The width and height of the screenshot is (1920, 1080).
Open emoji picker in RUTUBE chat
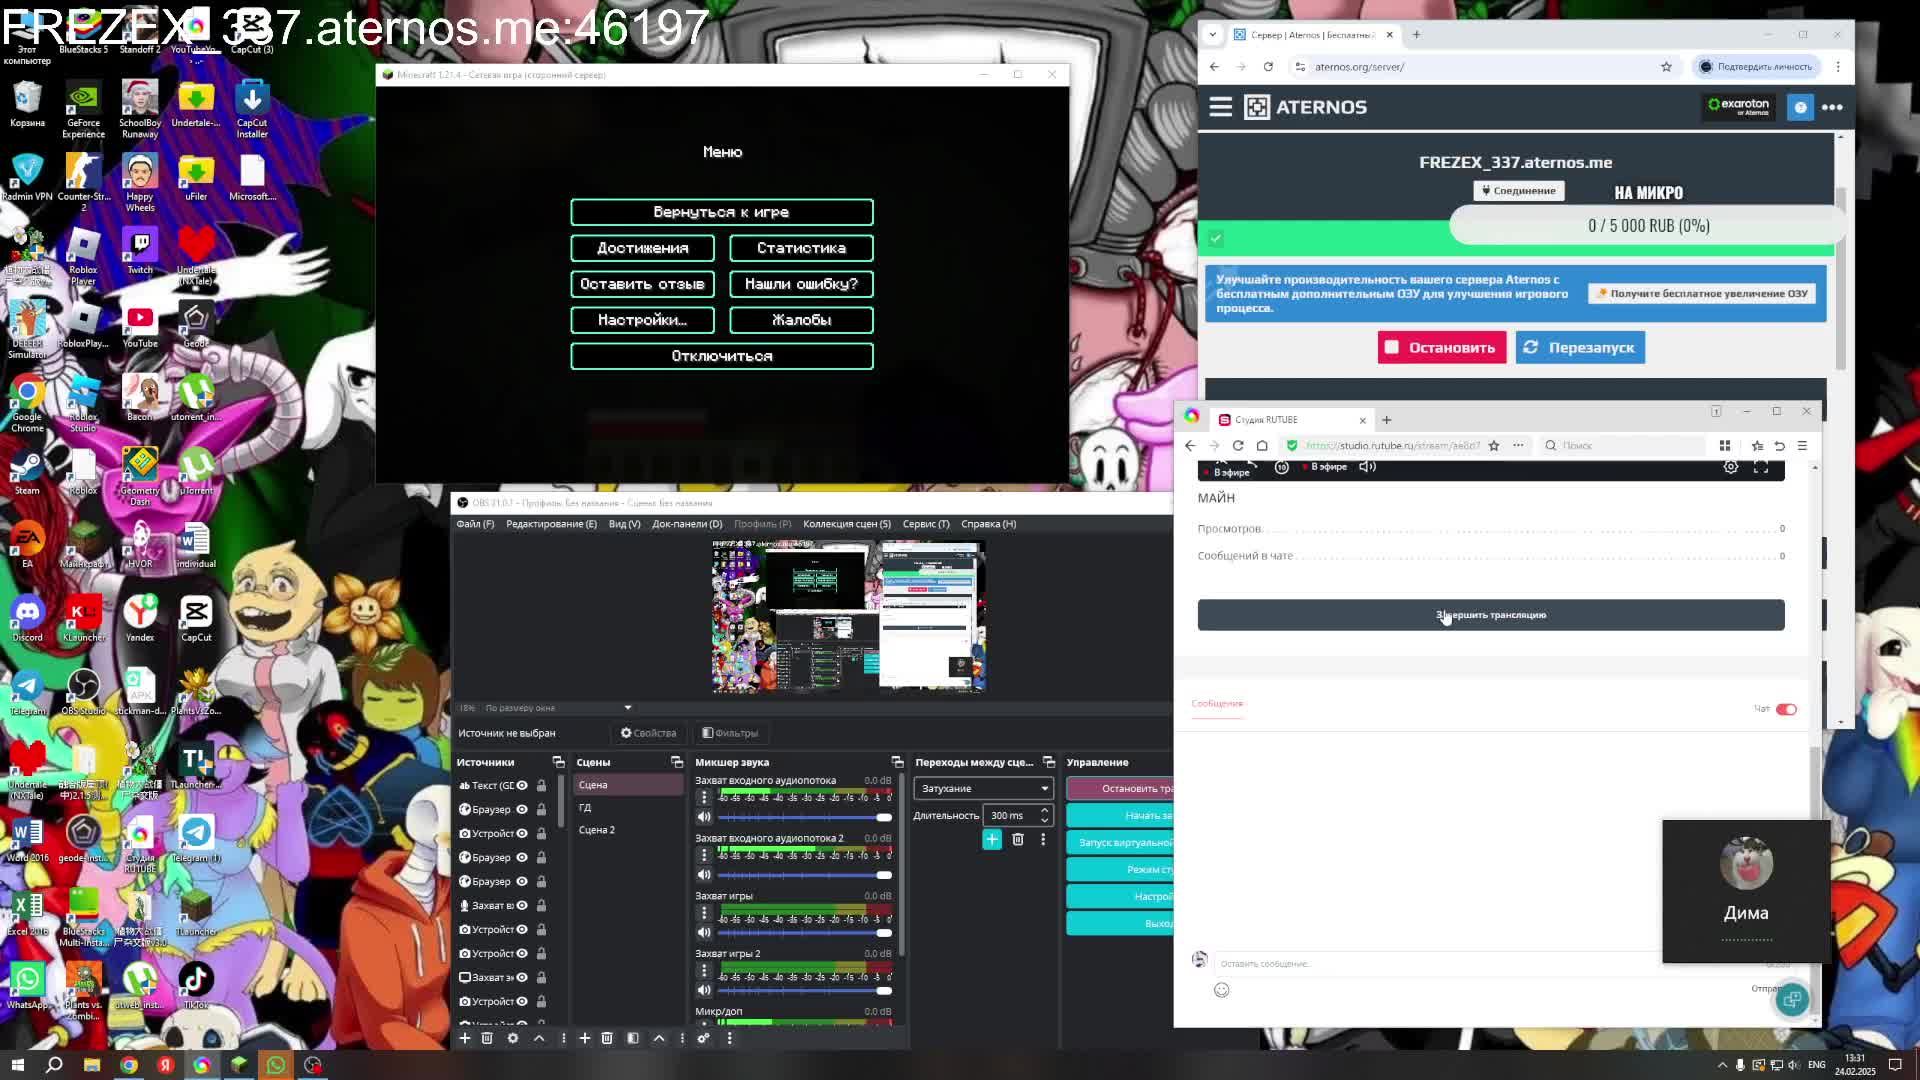1221,990
